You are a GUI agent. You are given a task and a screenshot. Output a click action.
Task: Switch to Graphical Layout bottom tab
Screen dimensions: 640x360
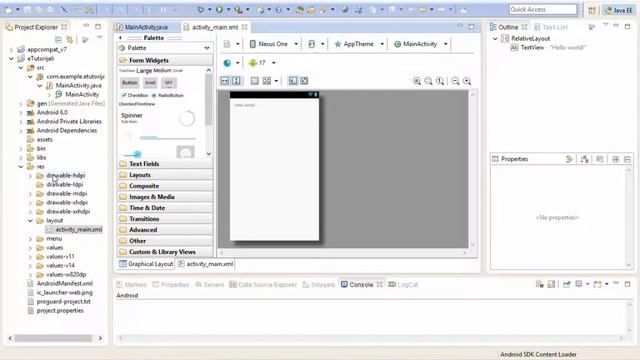click(x=146, y=264)
